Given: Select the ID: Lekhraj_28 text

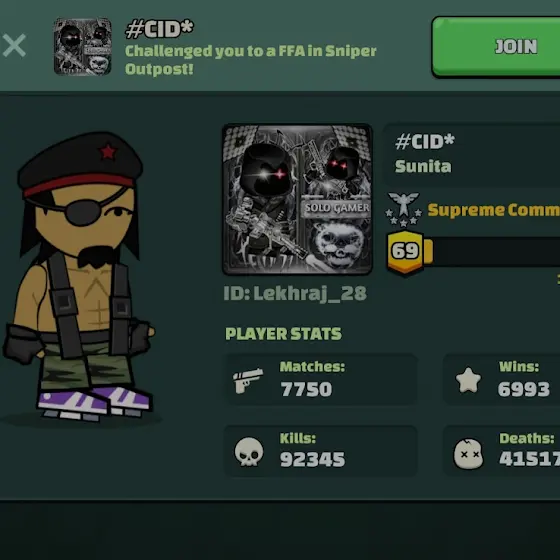Looking at the screenshot, I should pyautogui.click(x=295, y=294).
